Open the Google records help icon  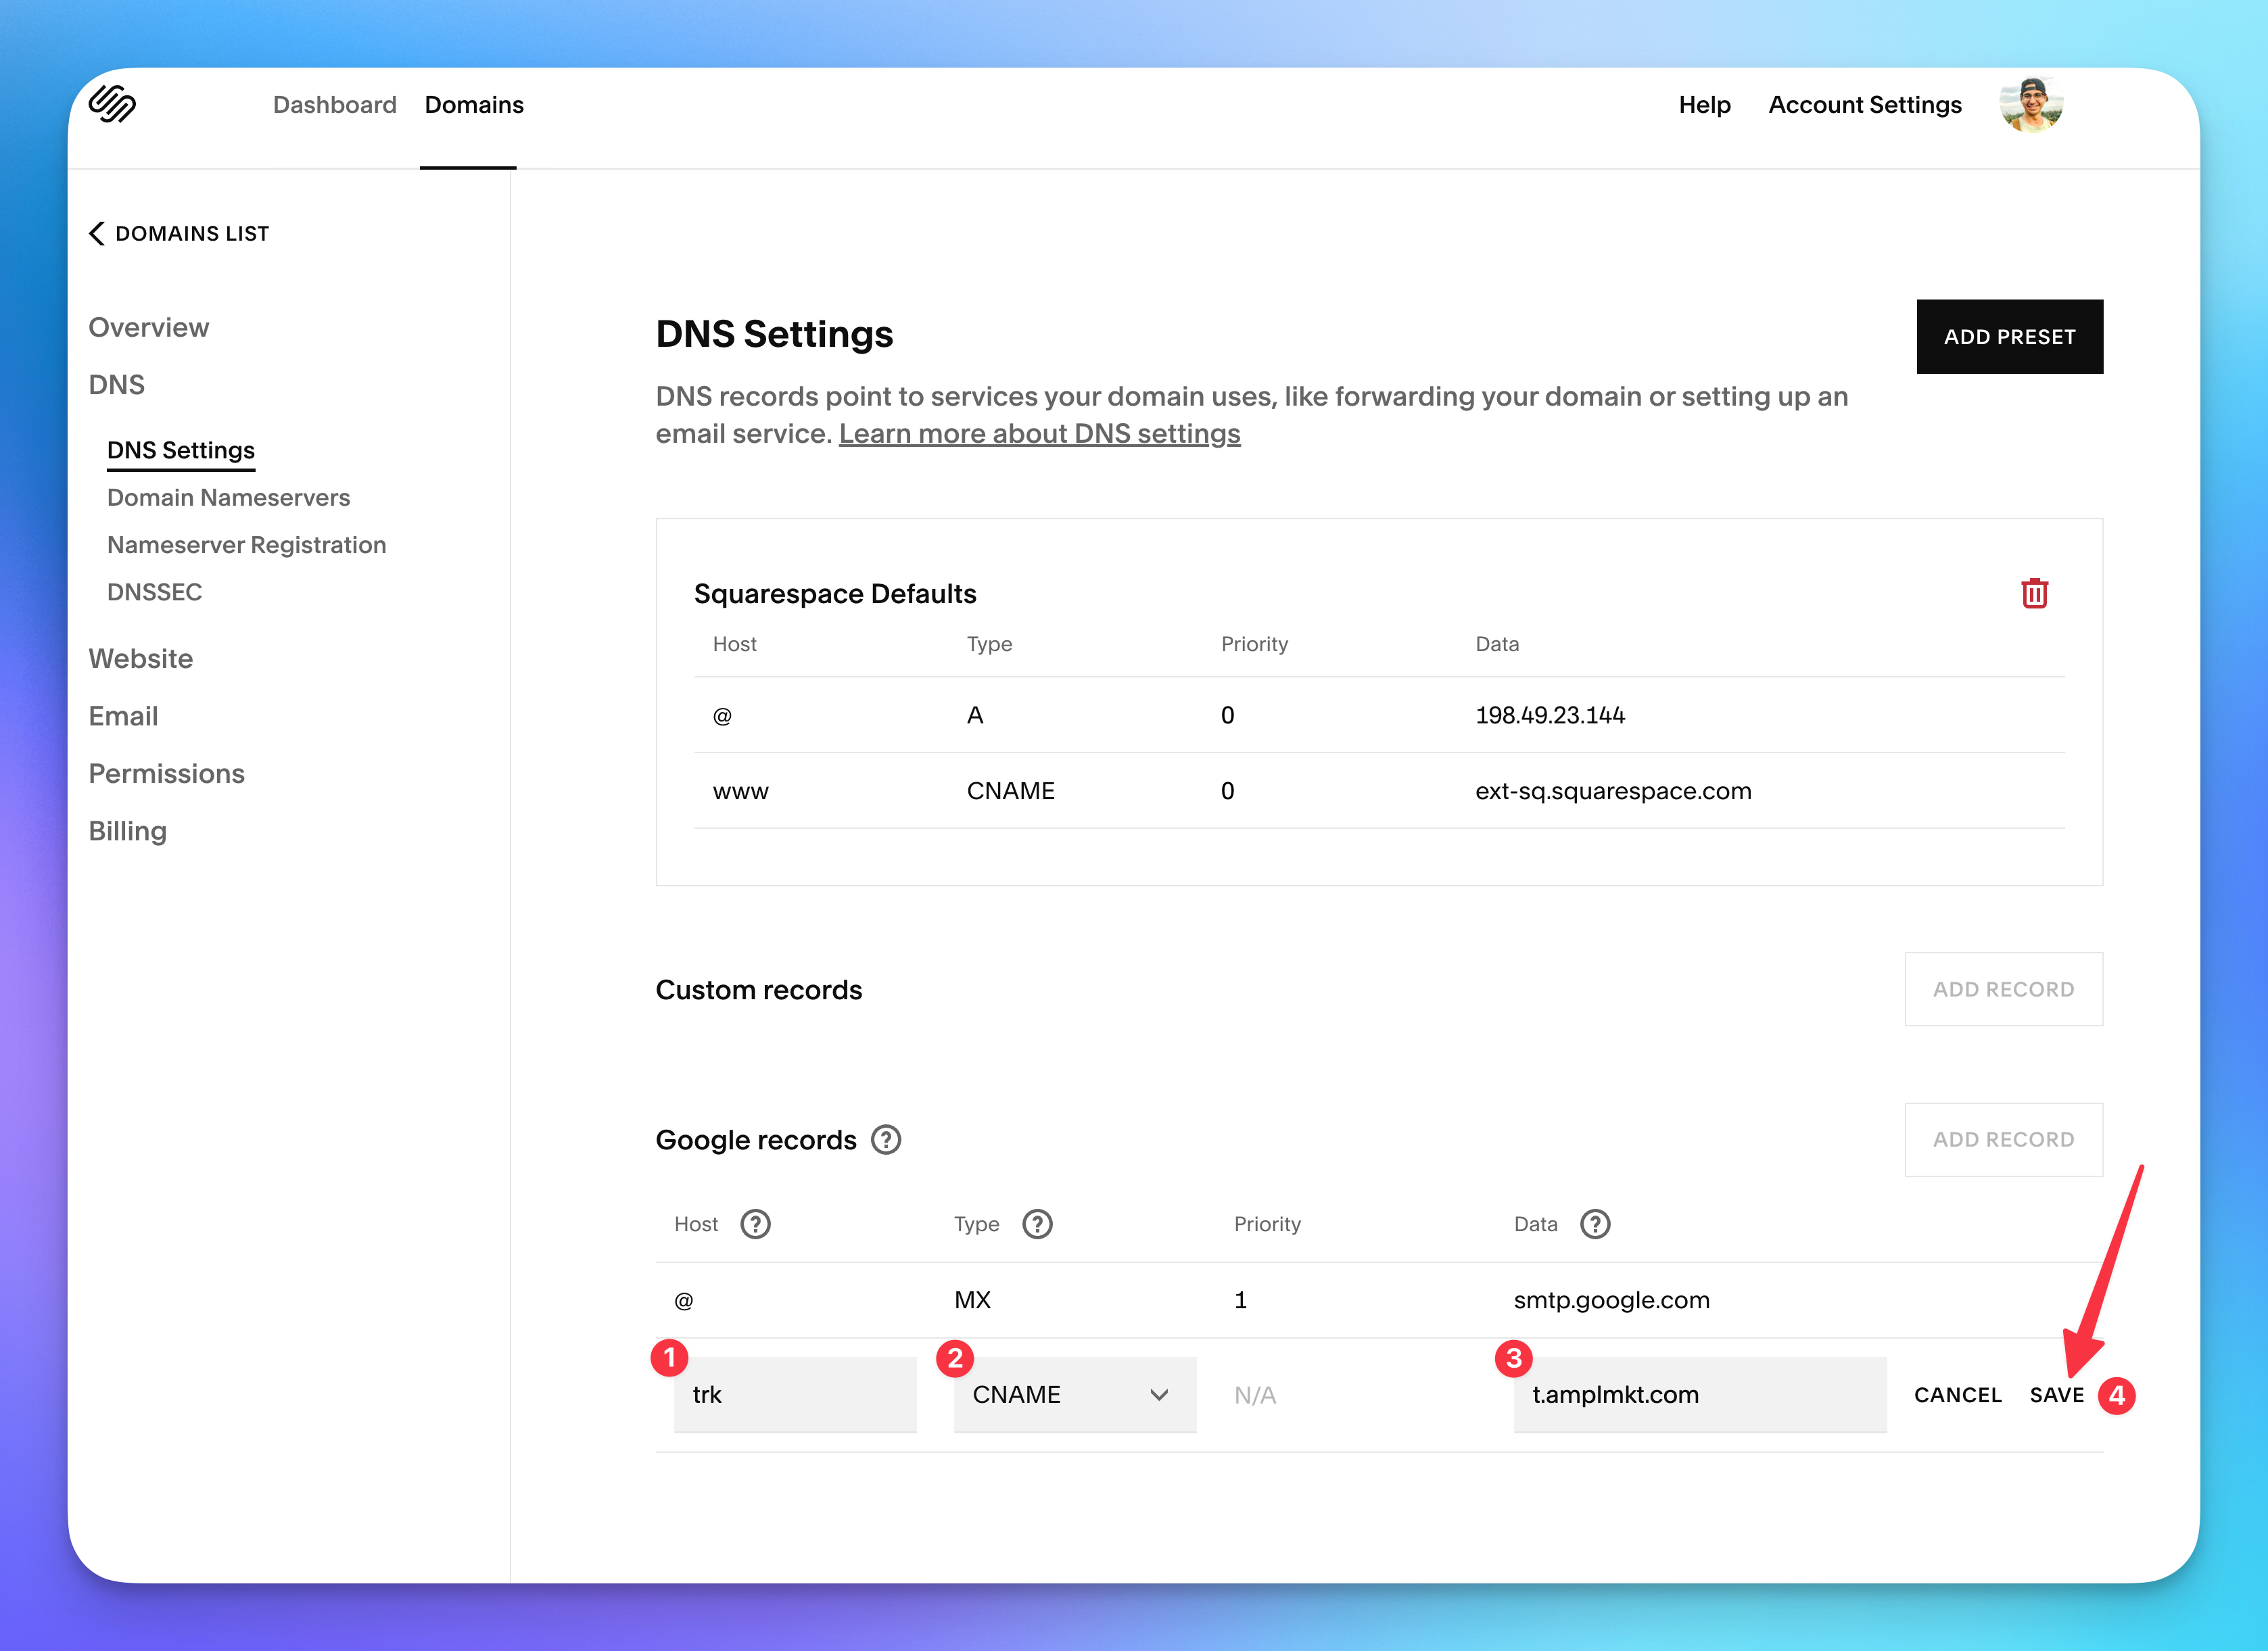pos(886,1140)
